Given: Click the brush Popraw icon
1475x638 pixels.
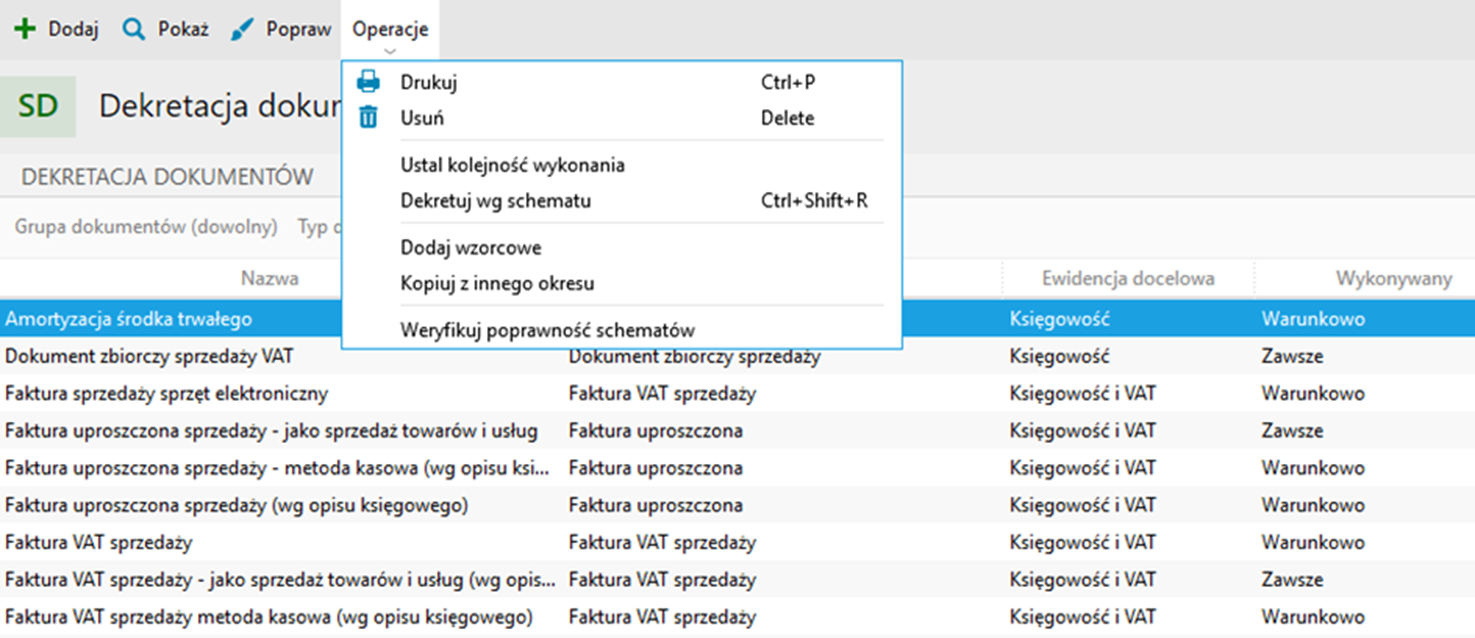Looking at the screenshot, I should [x=242, y=29].
